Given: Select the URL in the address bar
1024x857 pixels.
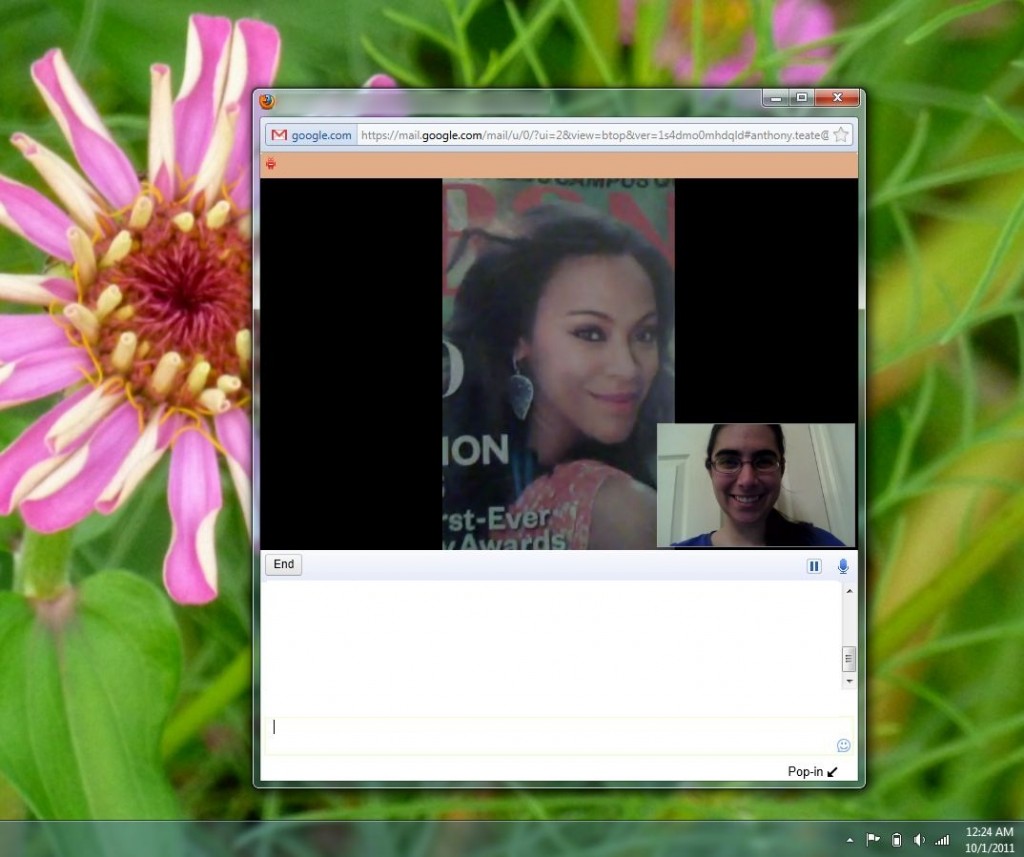Looking at the screenshot, I should pyautogui.click(x=590, y=135).
